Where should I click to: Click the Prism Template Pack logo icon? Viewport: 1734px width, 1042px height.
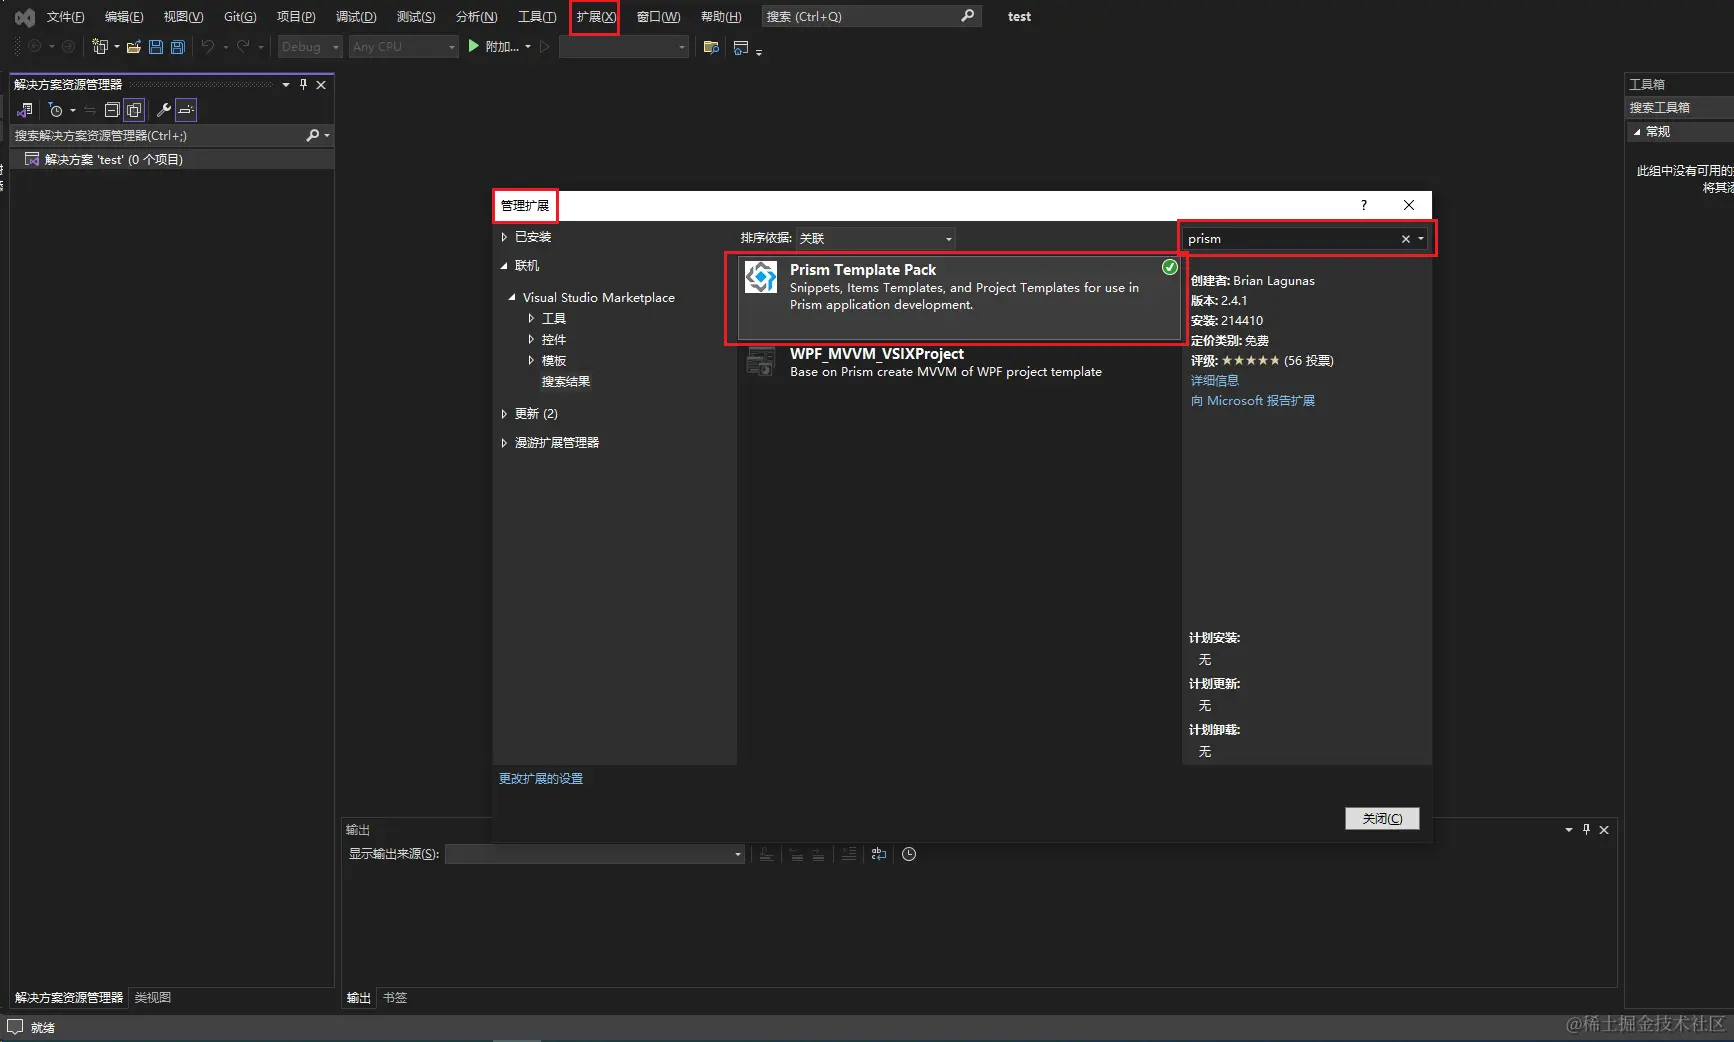[x=761, y=277]
